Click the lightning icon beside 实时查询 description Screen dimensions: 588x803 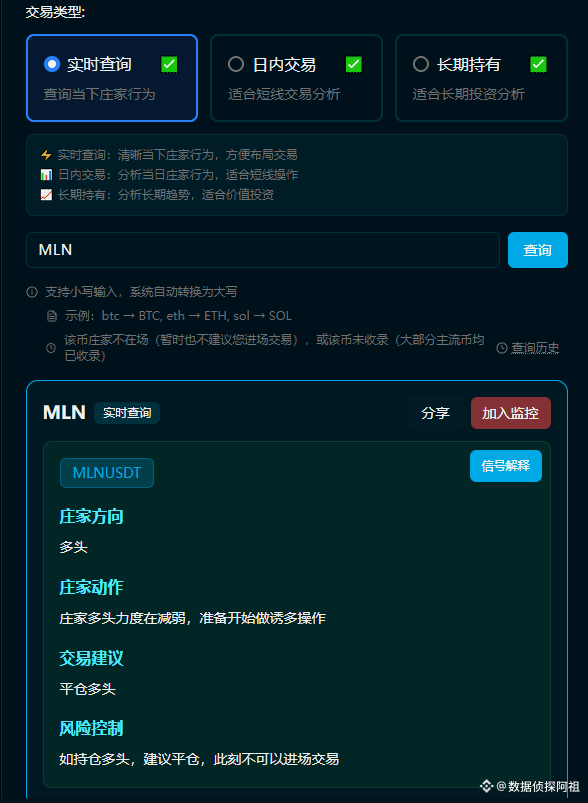point(46,155)
